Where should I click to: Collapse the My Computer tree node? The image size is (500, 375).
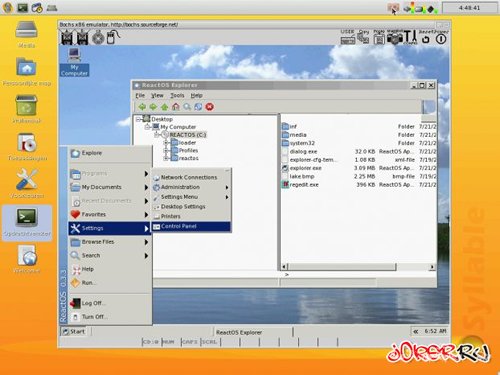(148, 127)
